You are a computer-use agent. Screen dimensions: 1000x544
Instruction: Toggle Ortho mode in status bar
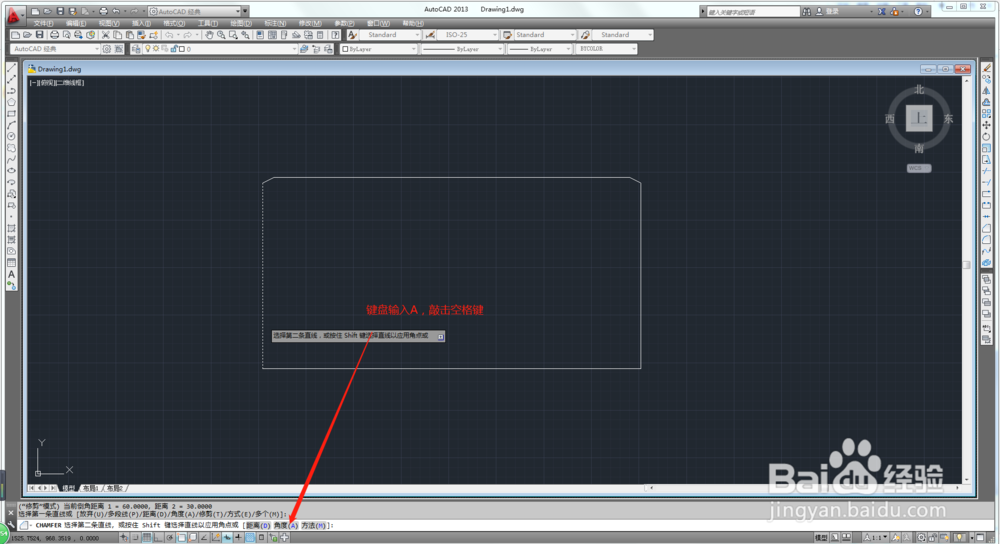click(x=158, y=538)
